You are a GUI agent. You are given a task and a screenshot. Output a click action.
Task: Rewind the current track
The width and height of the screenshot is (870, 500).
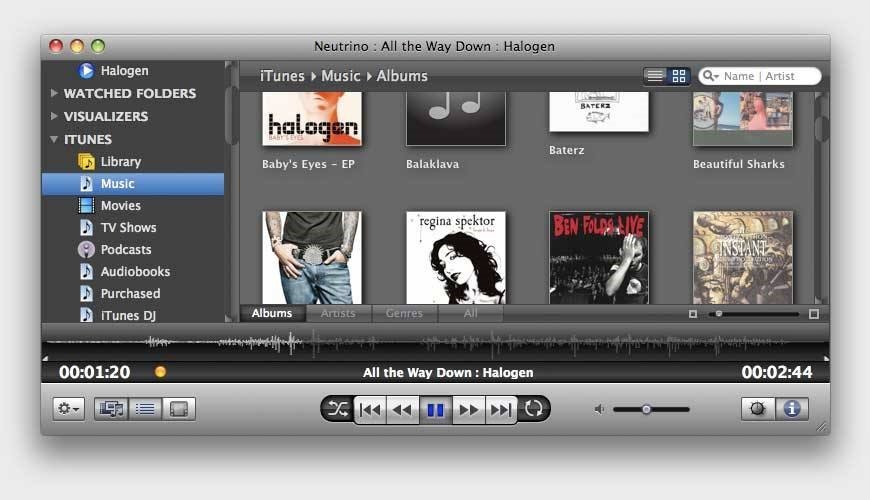pyautogui.click(x=402, y=410)
